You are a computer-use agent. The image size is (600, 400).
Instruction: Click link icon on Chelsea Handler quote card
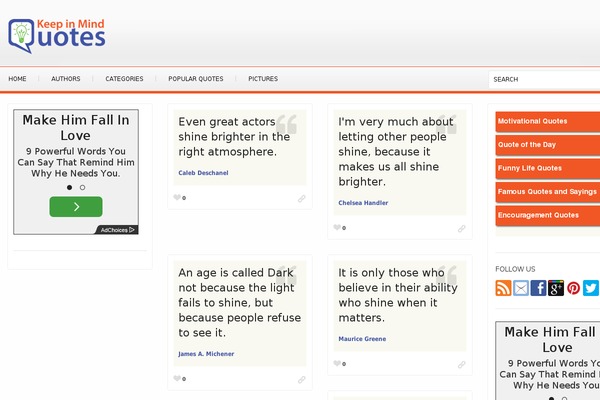461,229
